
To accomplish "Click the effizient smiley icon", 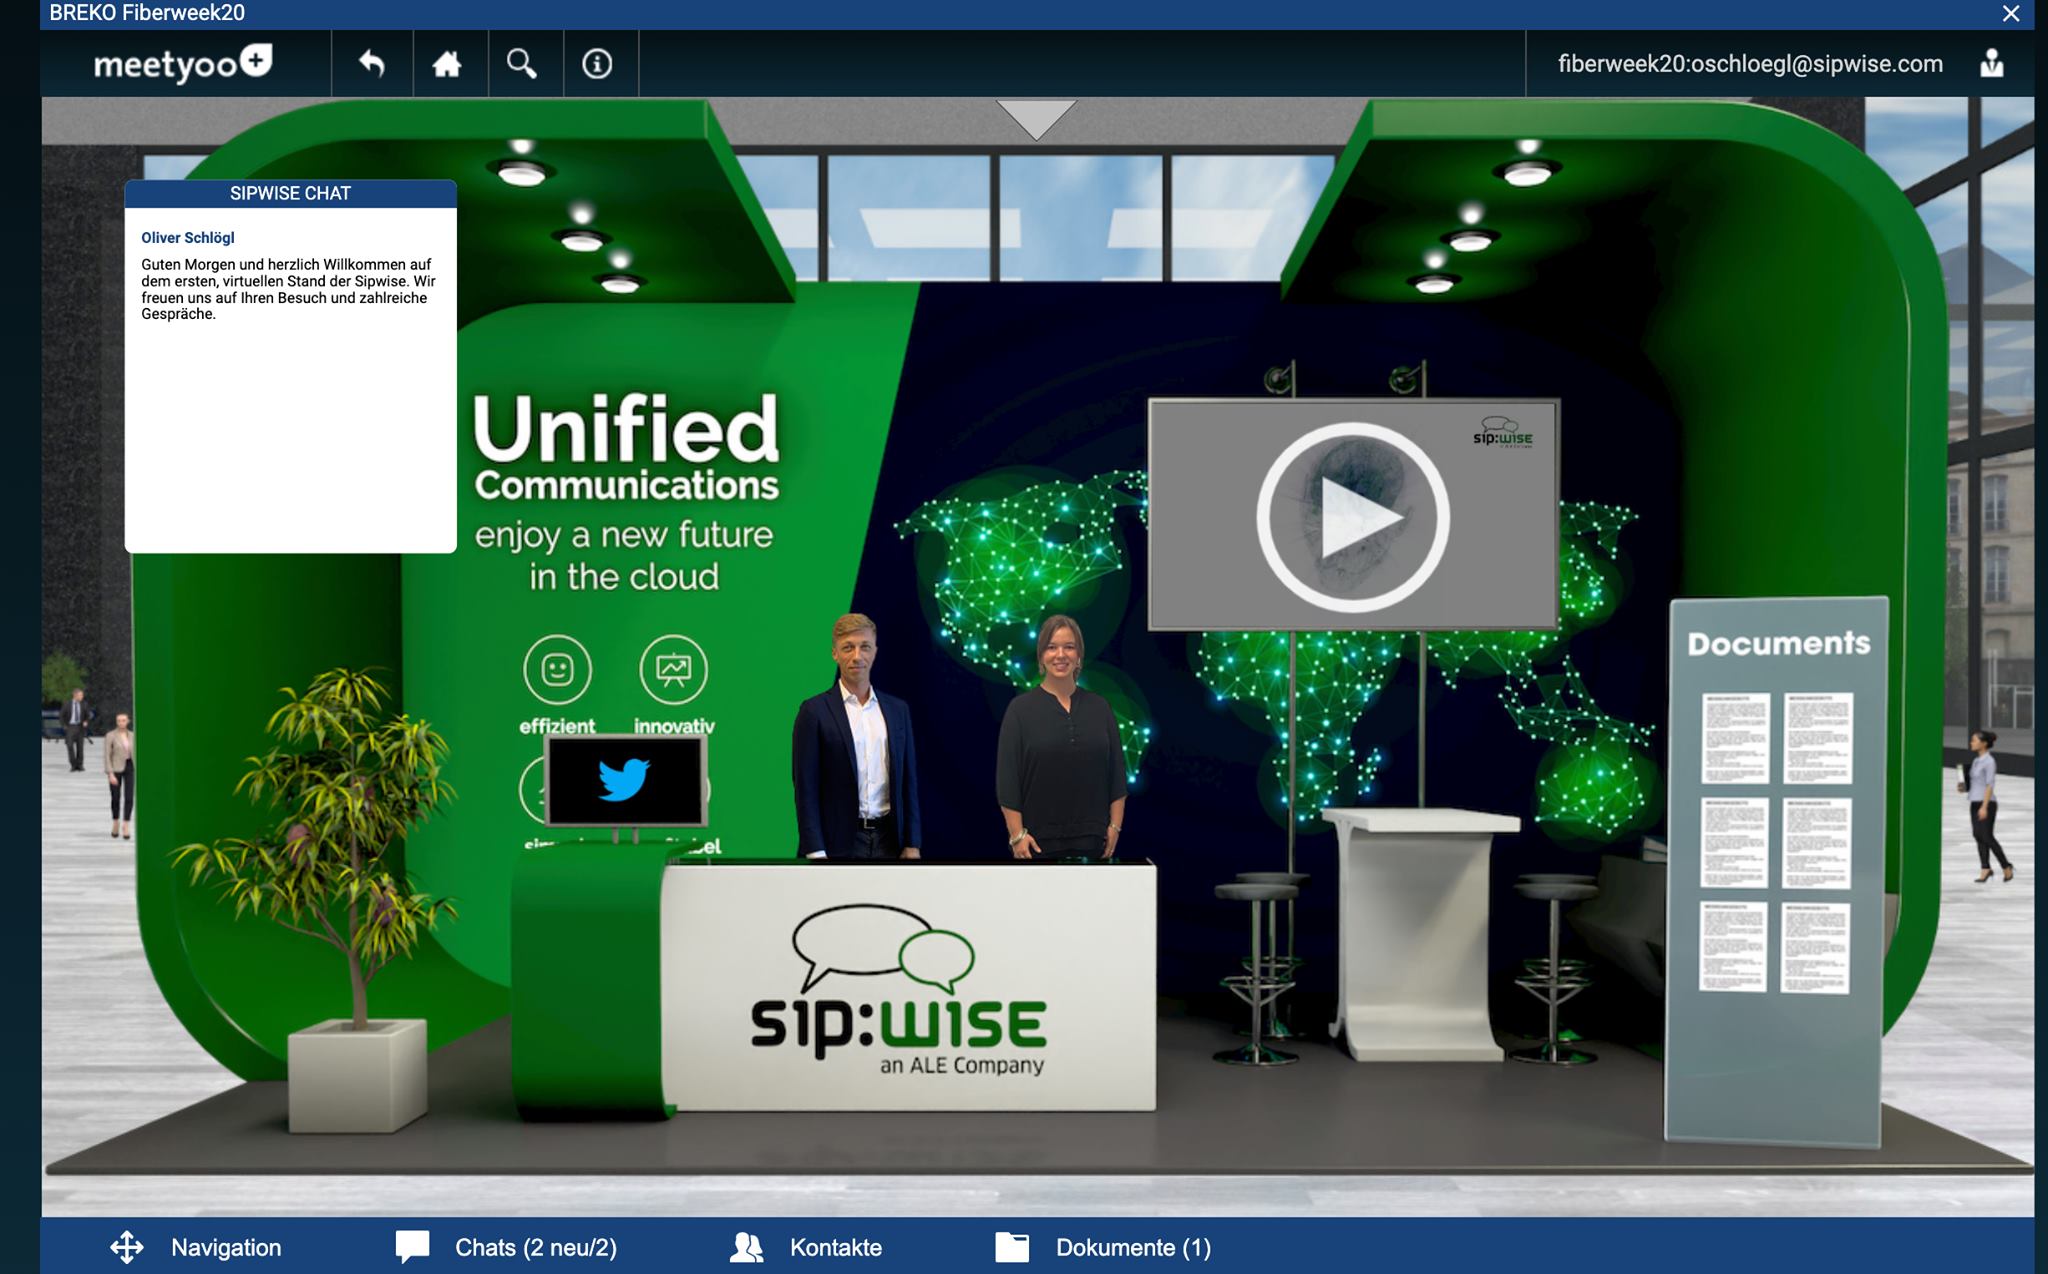I will tap(557, 669).
